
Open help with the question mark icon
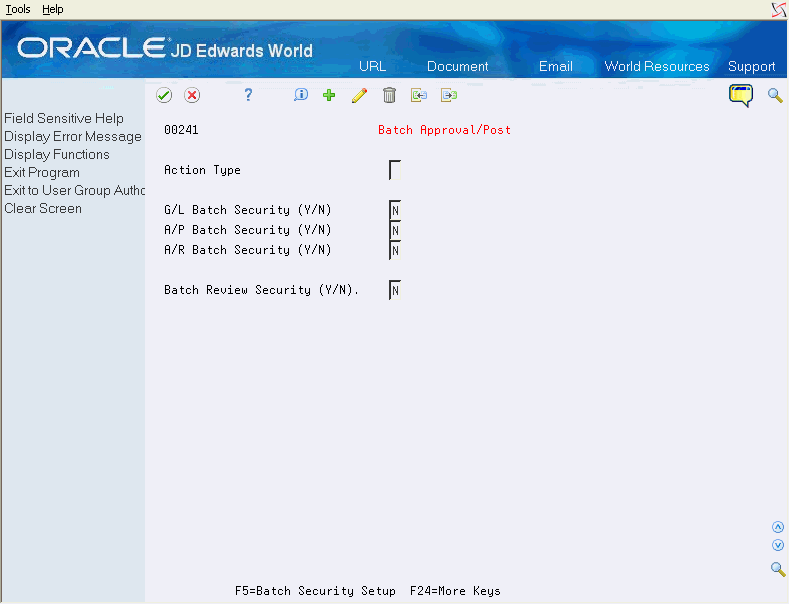[x=248, y=95]
